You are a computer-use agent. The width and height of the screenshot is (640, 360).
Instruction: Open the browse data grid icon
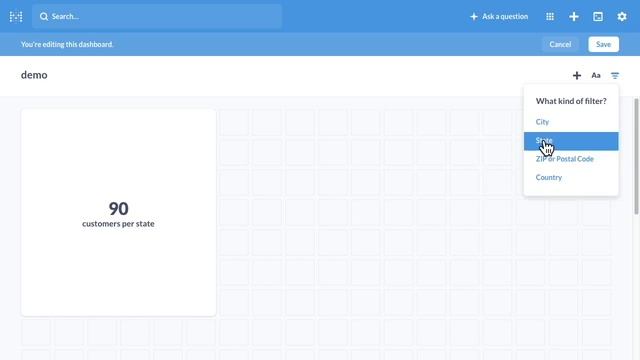coord(550,17)
